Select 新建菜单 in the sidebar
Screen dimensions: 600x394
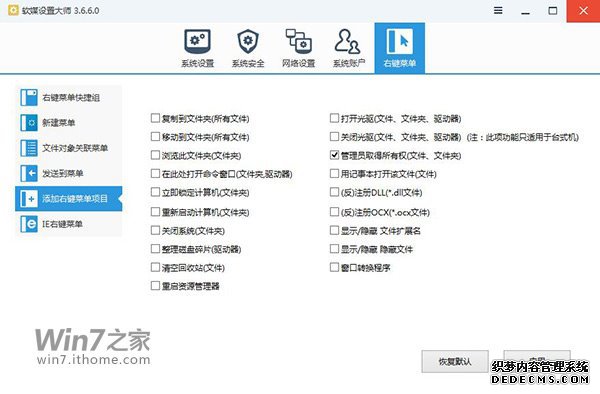click(x=68, y=123)
